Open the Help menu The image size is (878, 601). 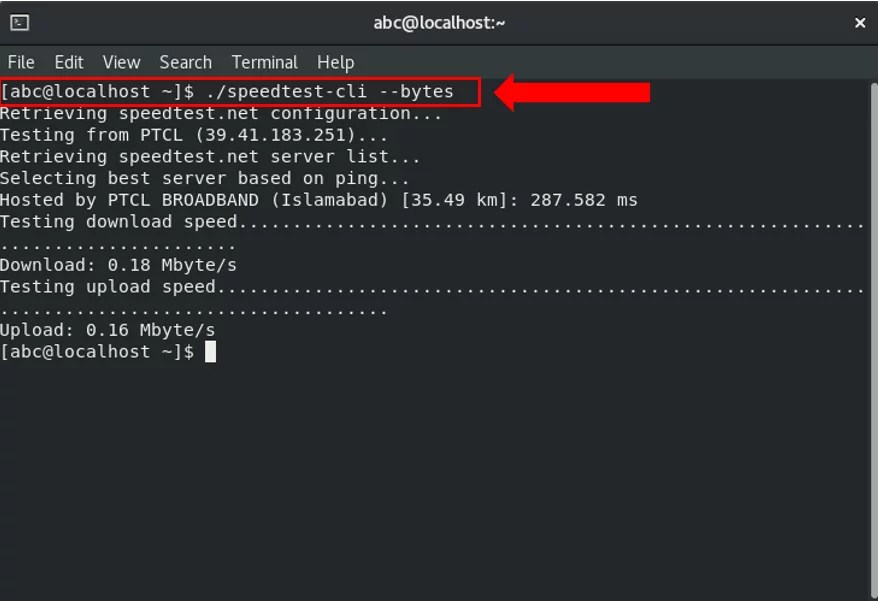tap(335, 62)
